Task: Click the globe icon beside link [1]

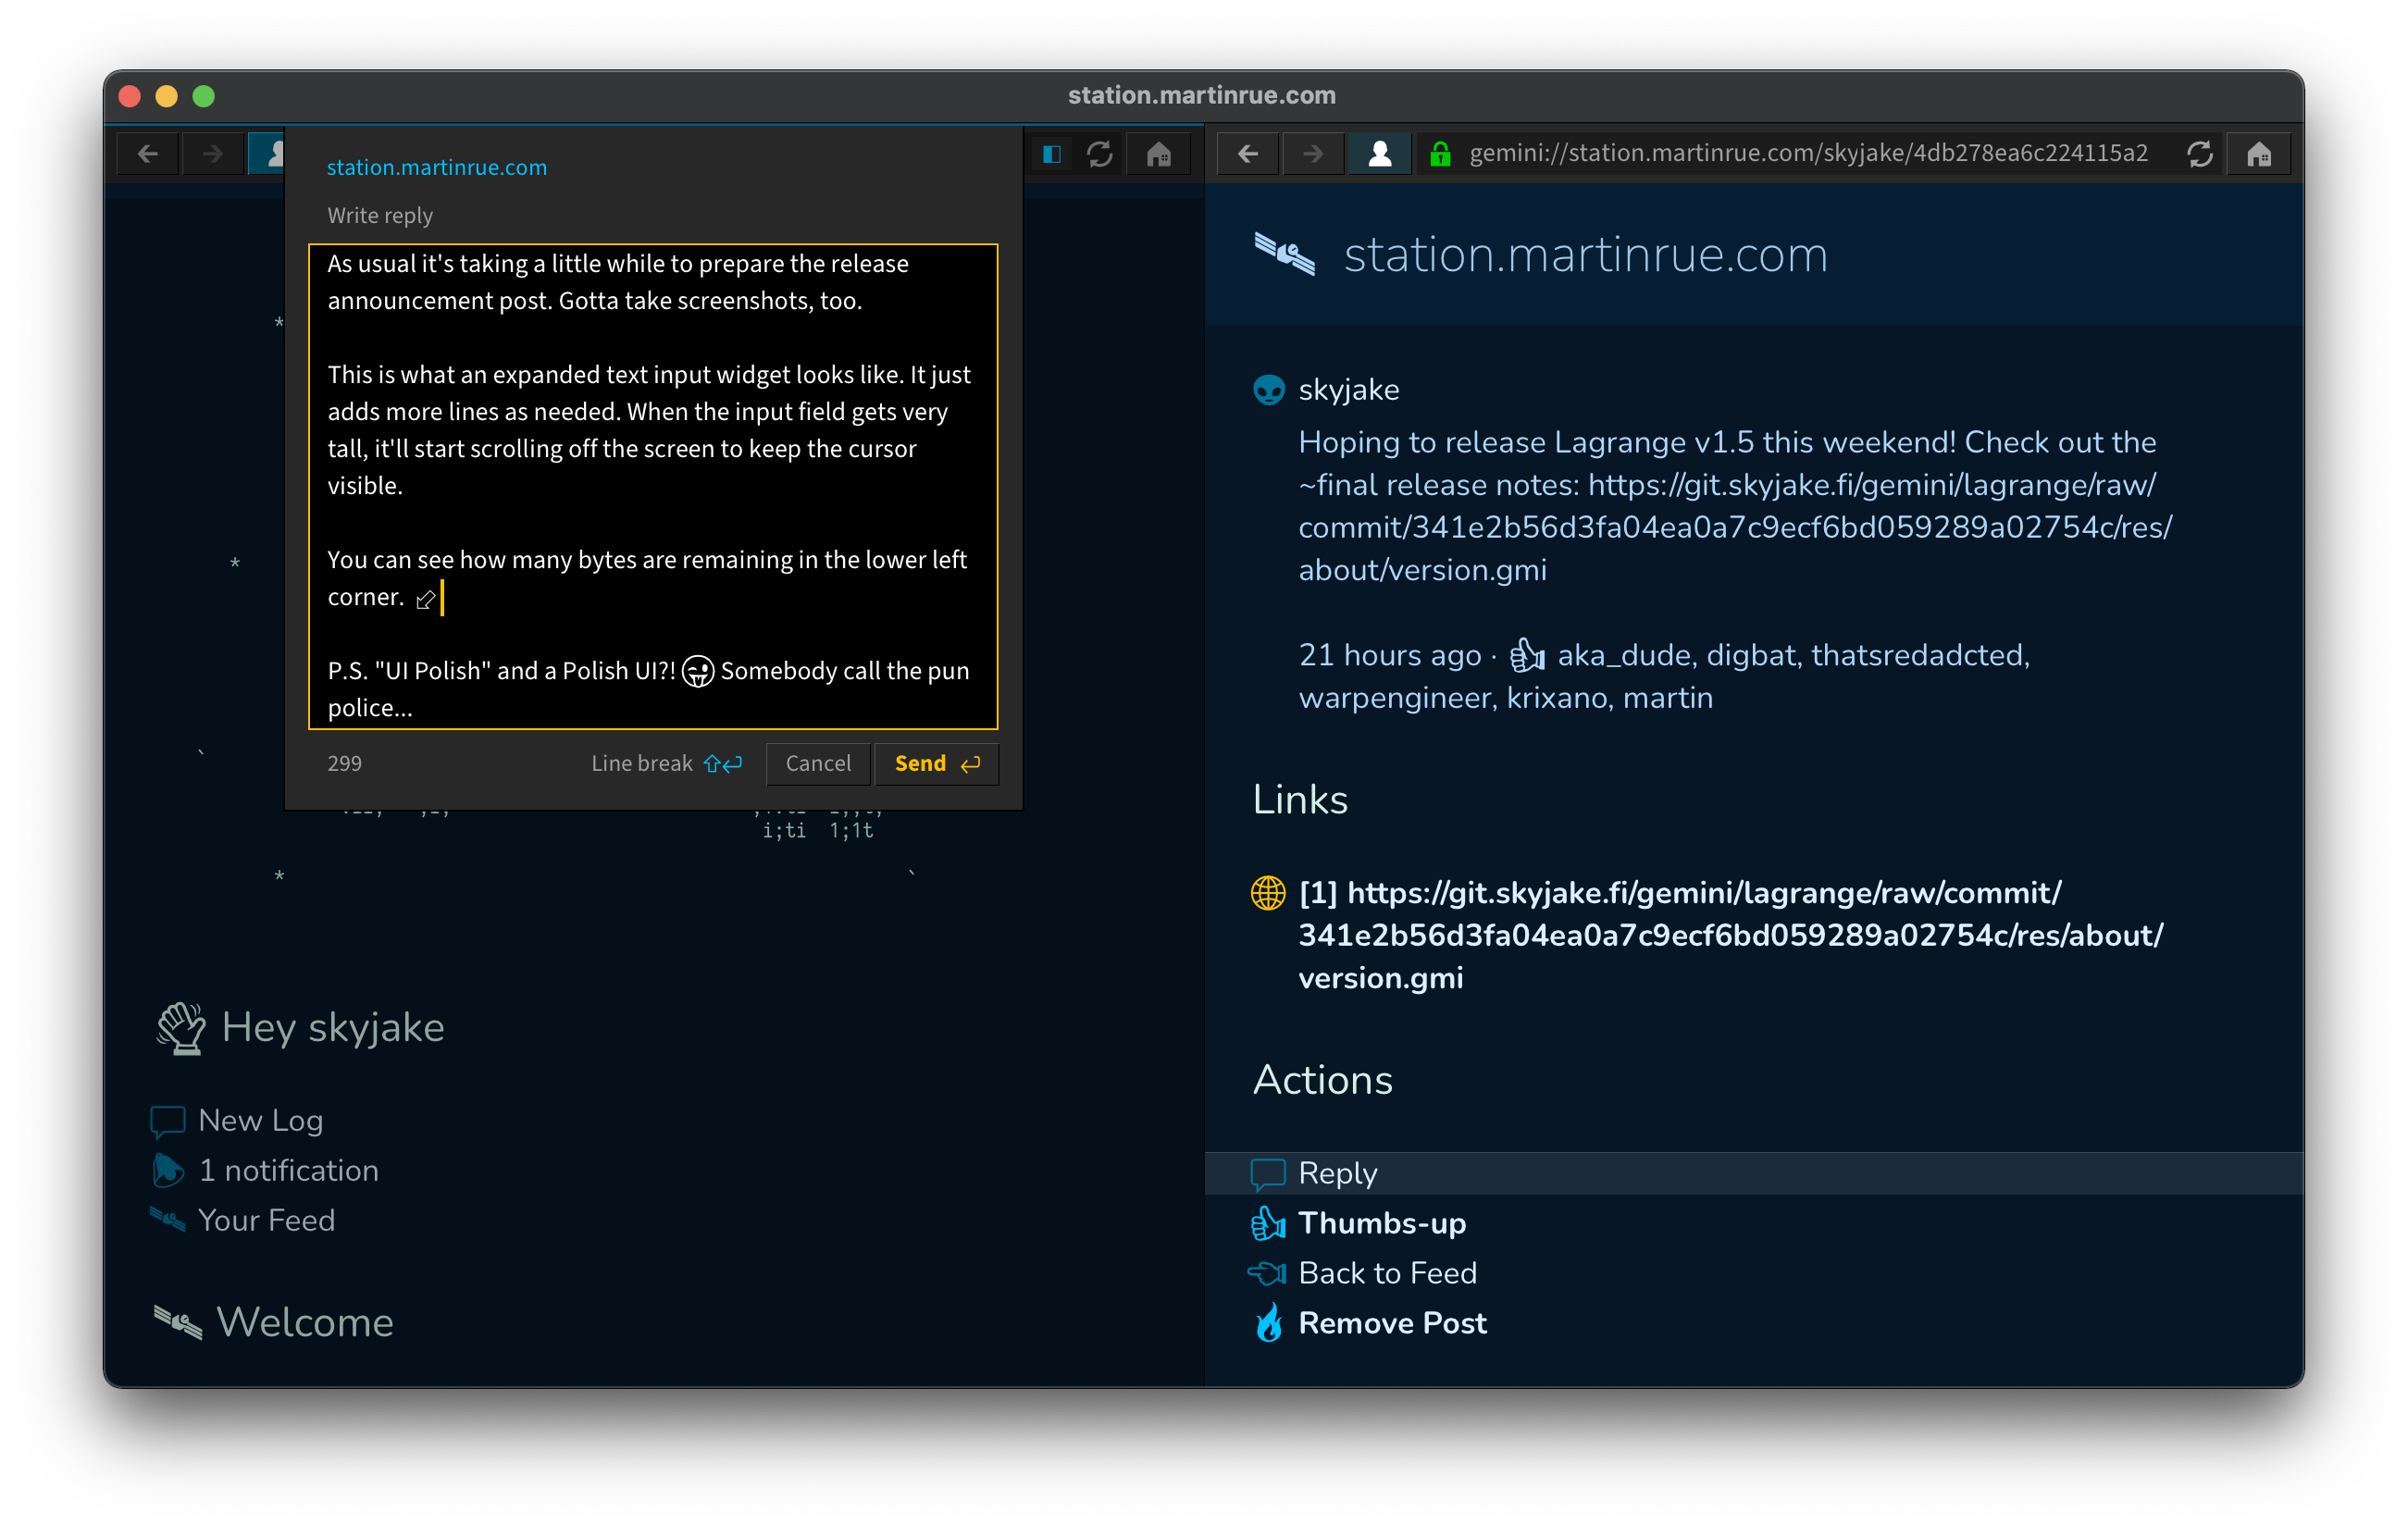Action: tap(1268, 892)
